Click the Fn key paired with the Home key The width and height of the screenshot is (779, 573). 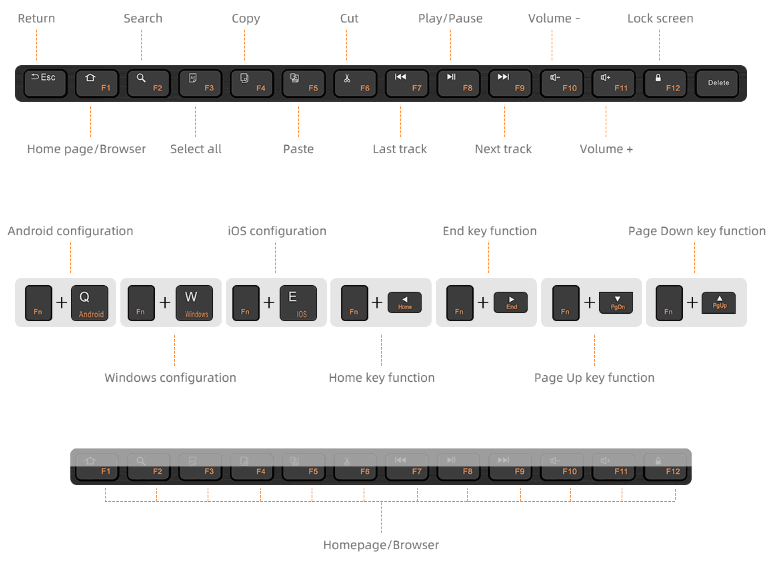tap(355, 303)
